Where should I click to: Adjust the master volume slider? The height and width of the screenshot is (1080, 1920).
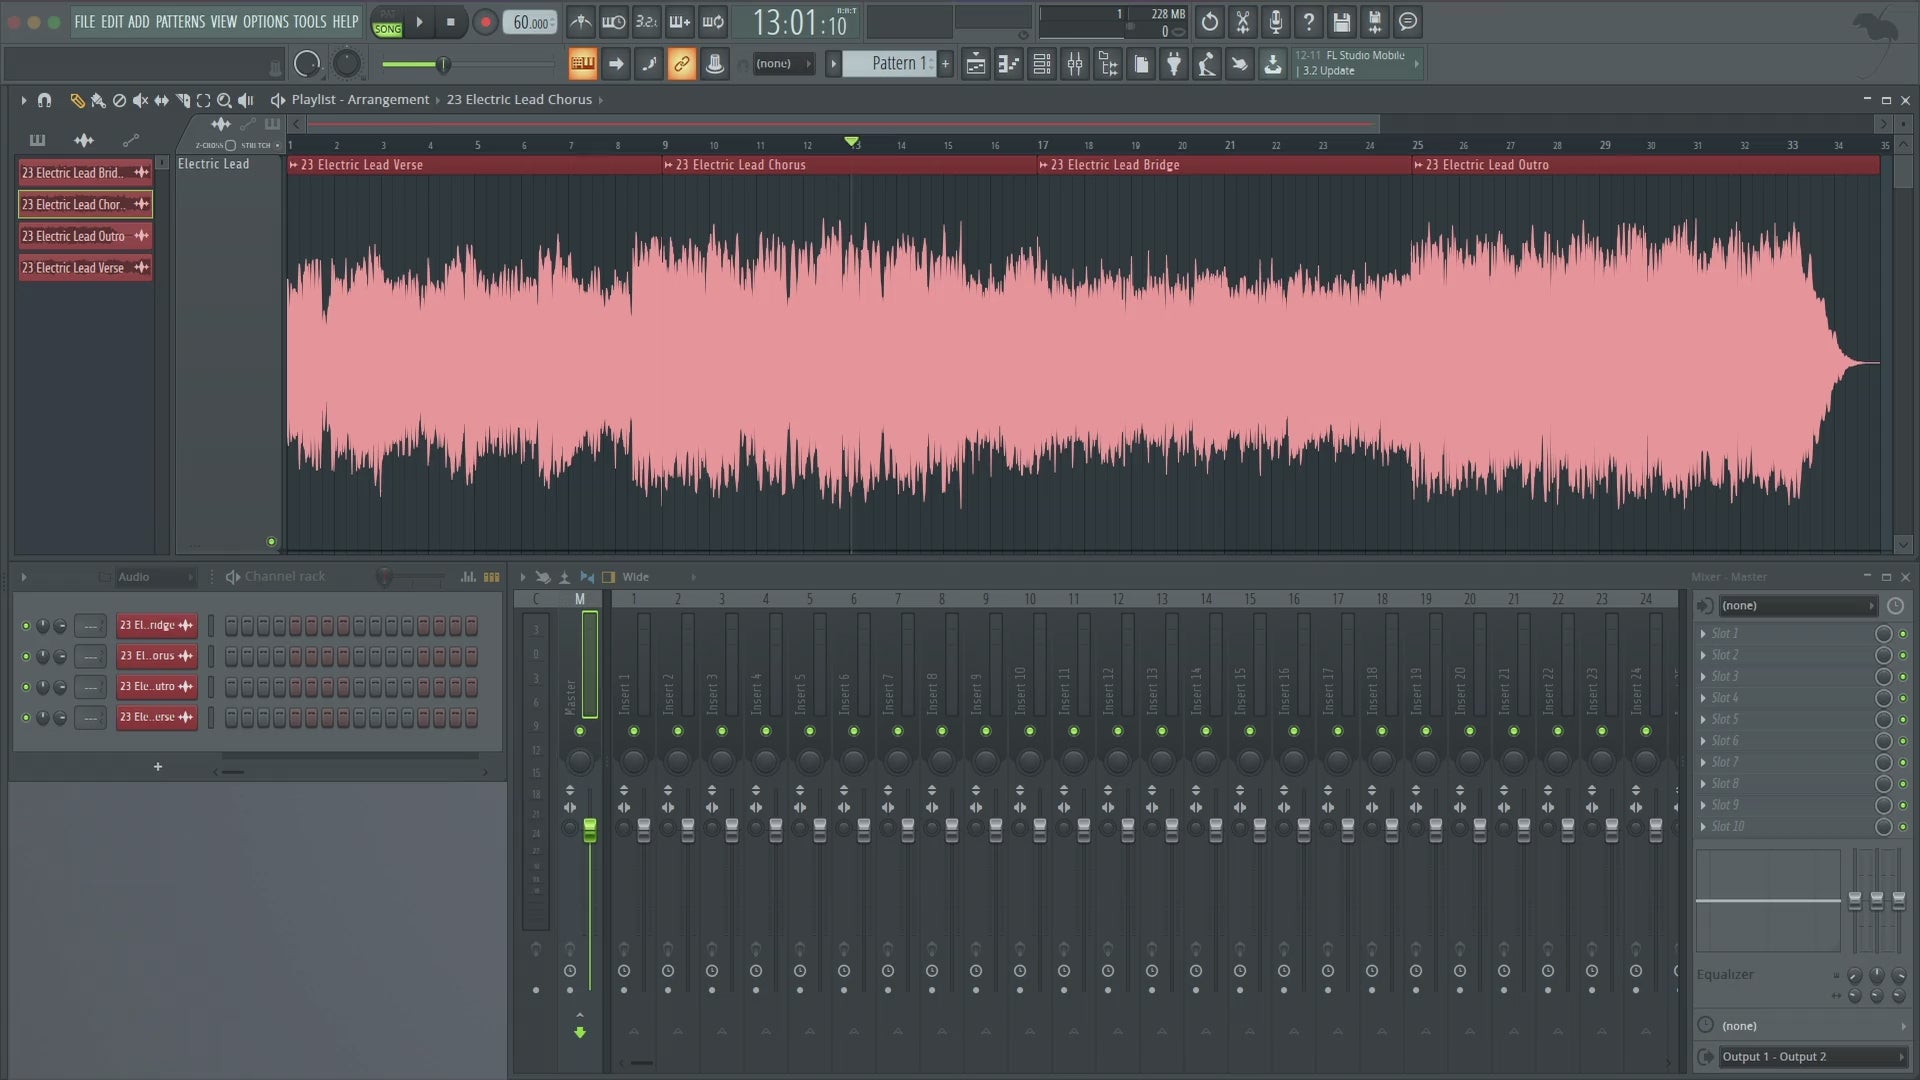click(x=444, y=65)
